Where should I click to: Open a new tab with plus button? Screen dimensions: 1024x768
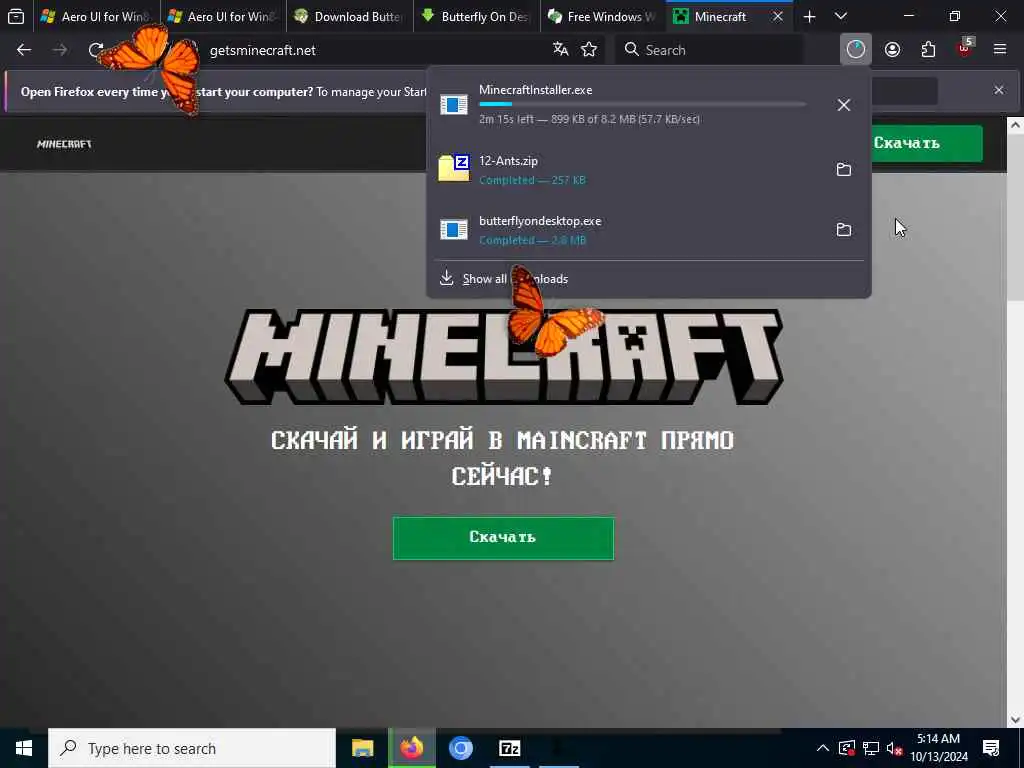[809, 16]
